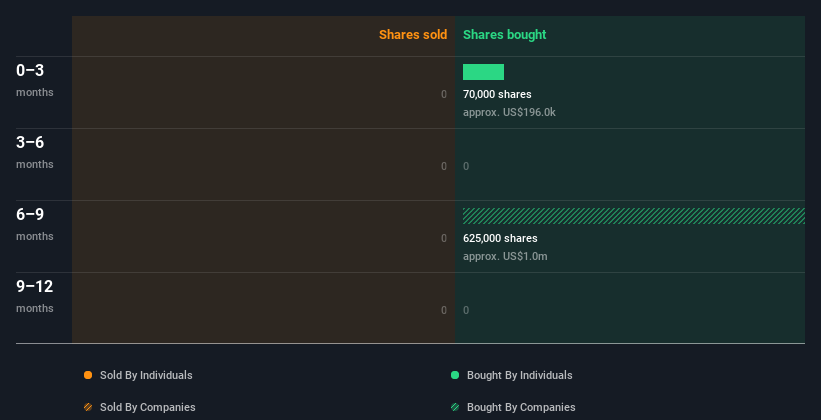
Task: Click the approx. US$1.0m value text
Action: click(x=505, y=256)
